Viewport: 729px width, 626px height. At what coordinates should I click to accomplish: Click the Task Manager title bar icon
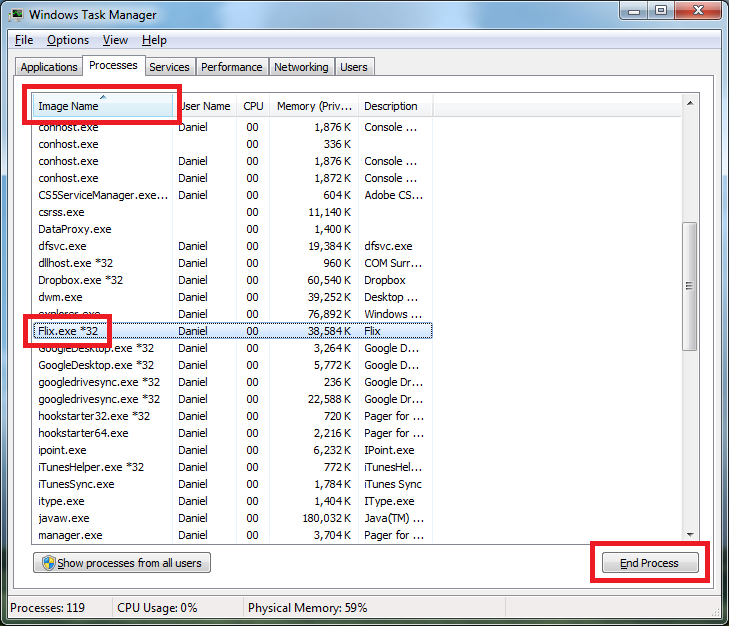tap(17, 14)
